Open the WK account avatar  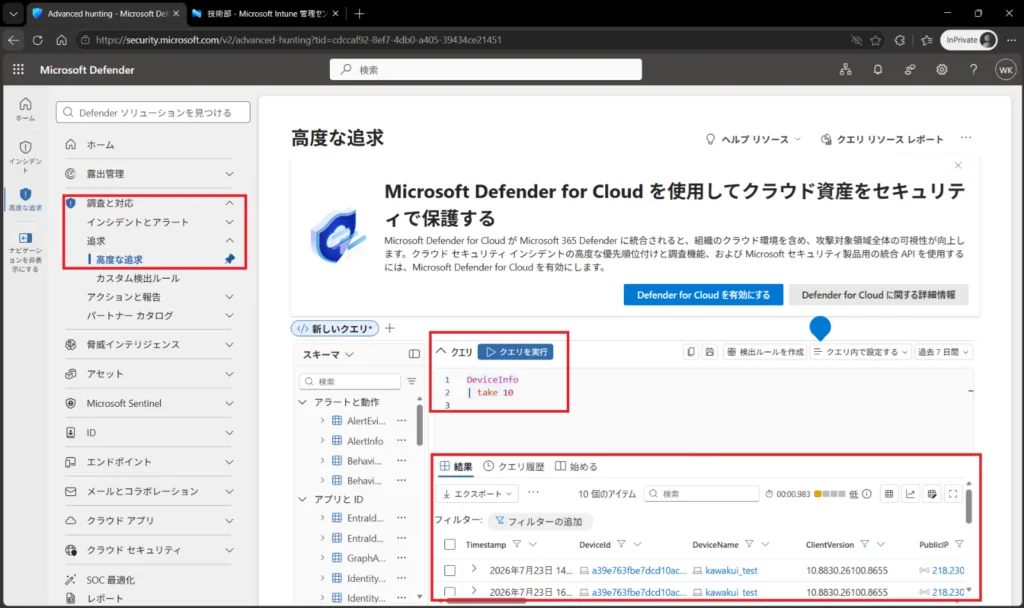(1006, 69)
